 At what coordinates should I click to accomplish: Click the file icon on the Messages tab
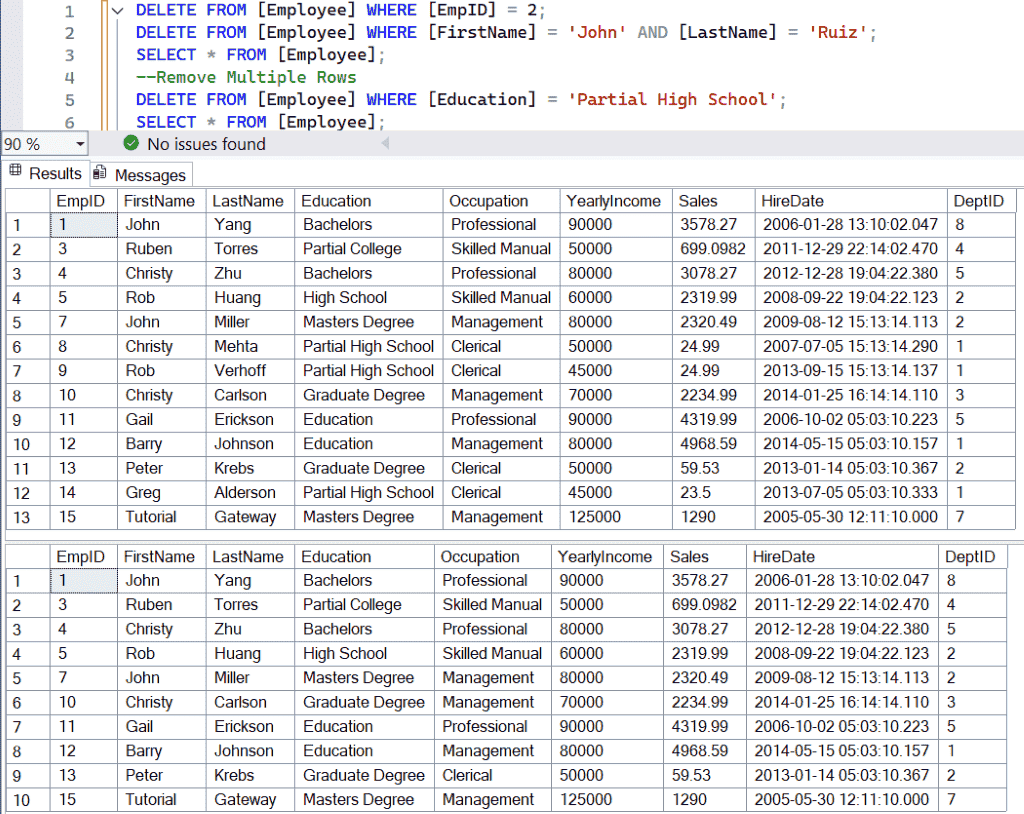pyautogui.click(x=98, y=173)
